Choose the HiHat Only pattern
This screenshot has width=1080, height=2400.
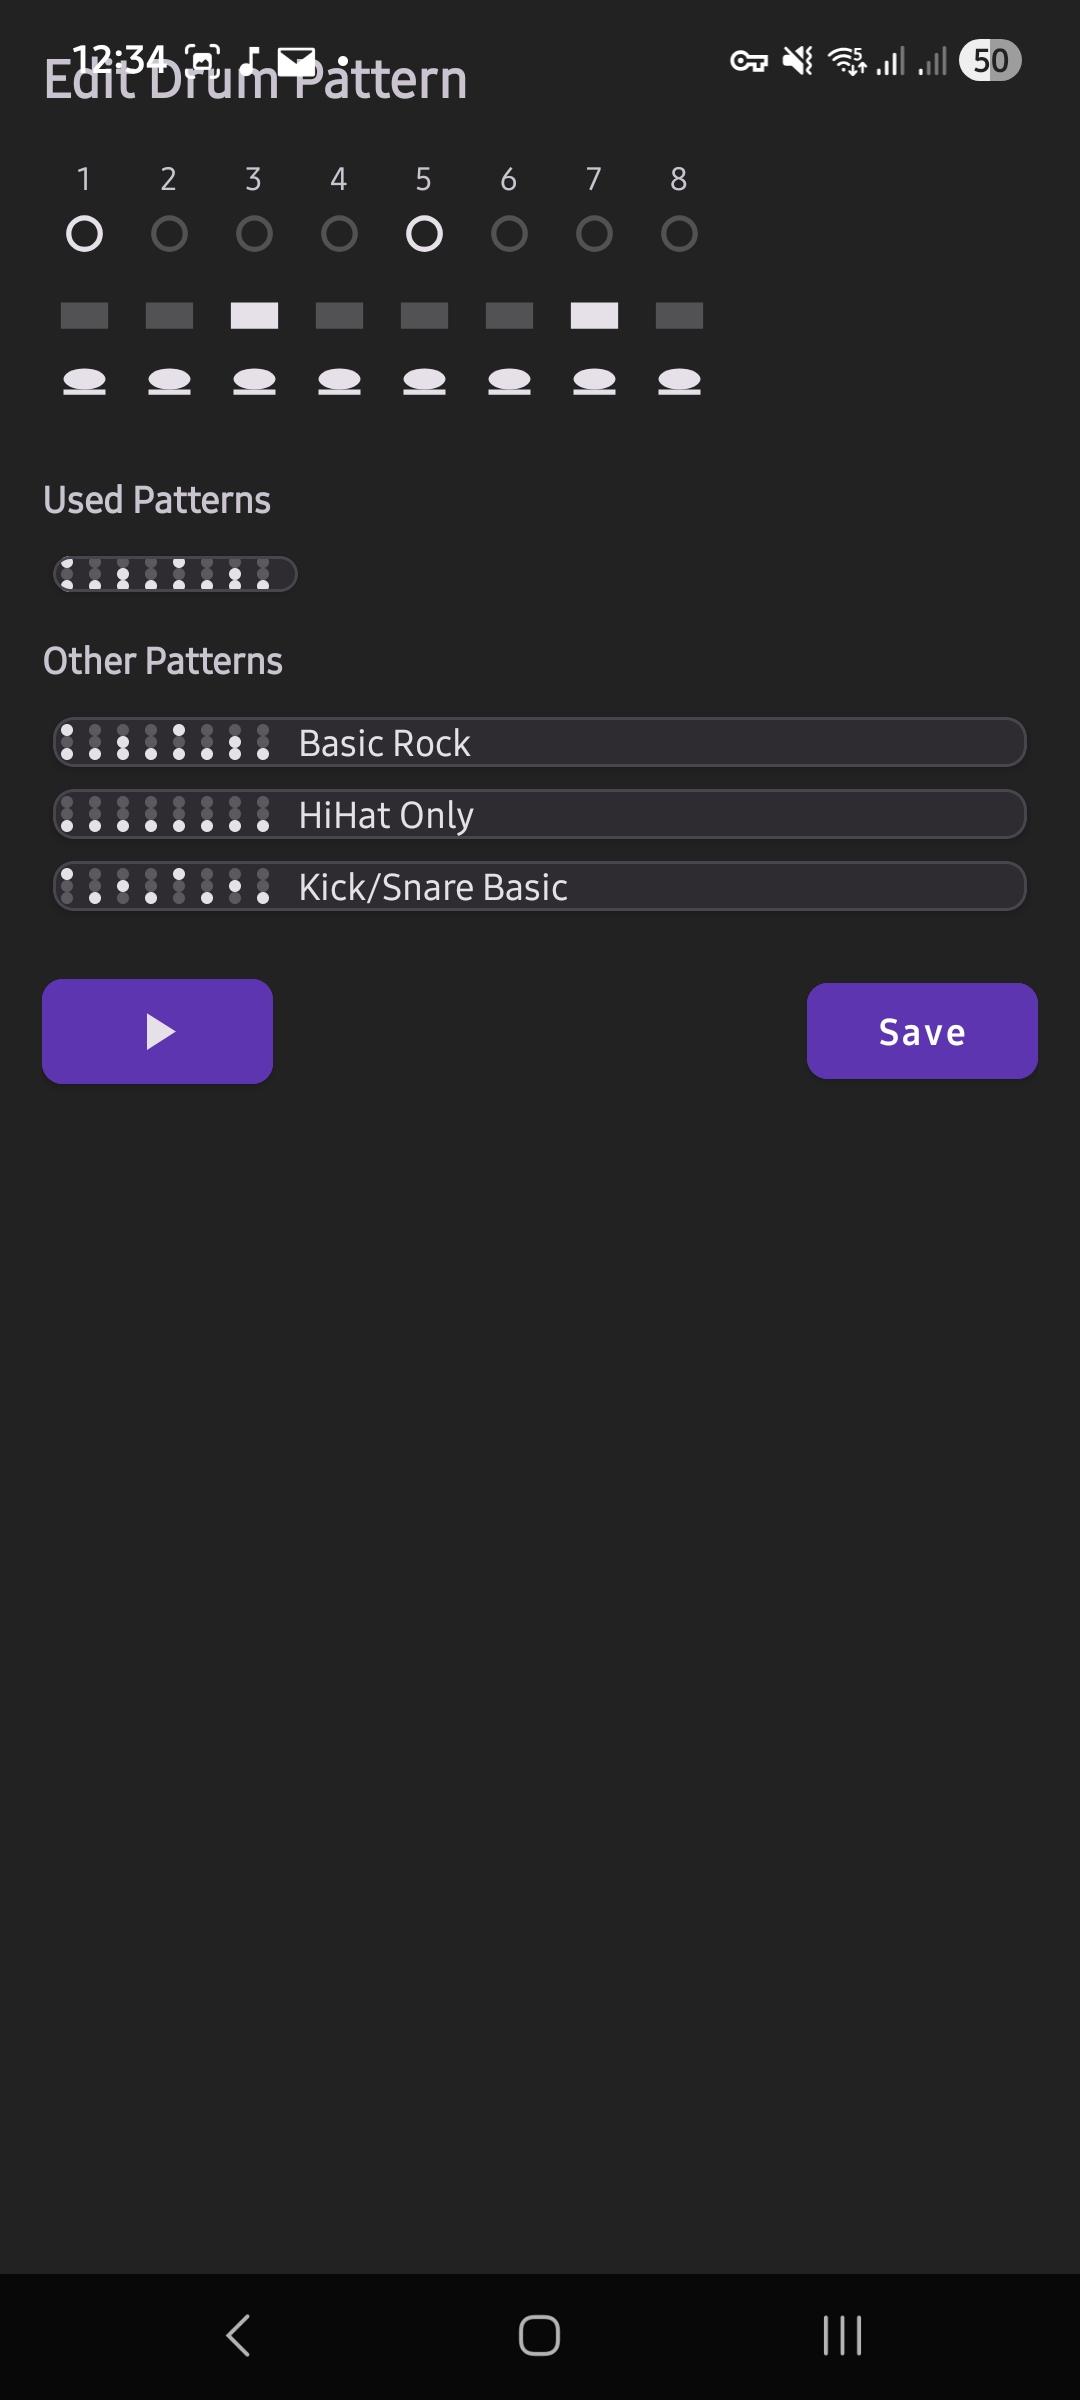point(539,815)
